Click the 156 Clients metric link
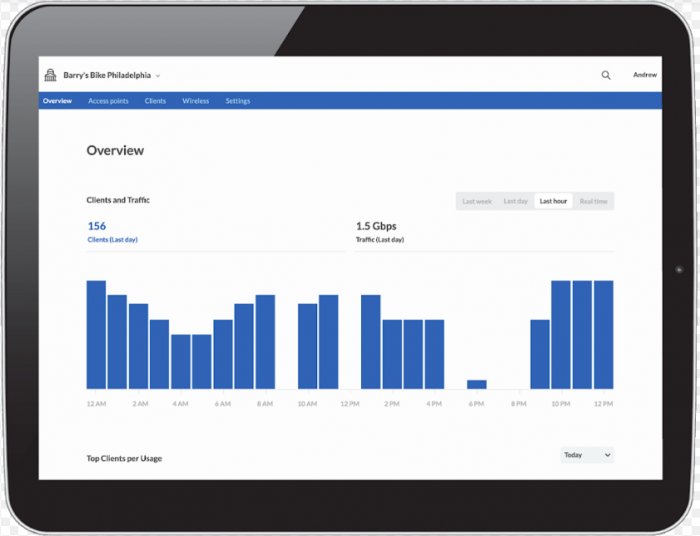This screenshot has height=536, width=700. (x=97, y=227)
